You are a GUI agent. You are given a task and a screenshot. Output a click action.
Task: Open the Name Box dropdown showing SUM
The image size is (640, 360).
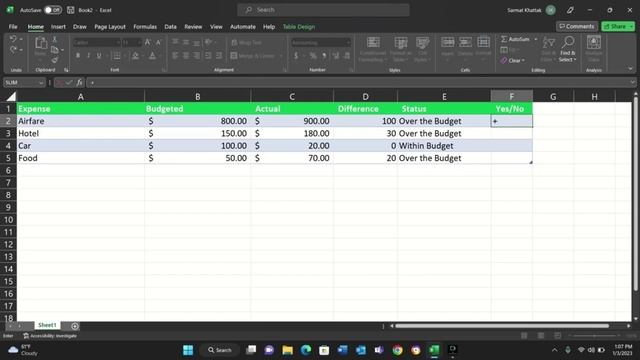click(41, 83)
